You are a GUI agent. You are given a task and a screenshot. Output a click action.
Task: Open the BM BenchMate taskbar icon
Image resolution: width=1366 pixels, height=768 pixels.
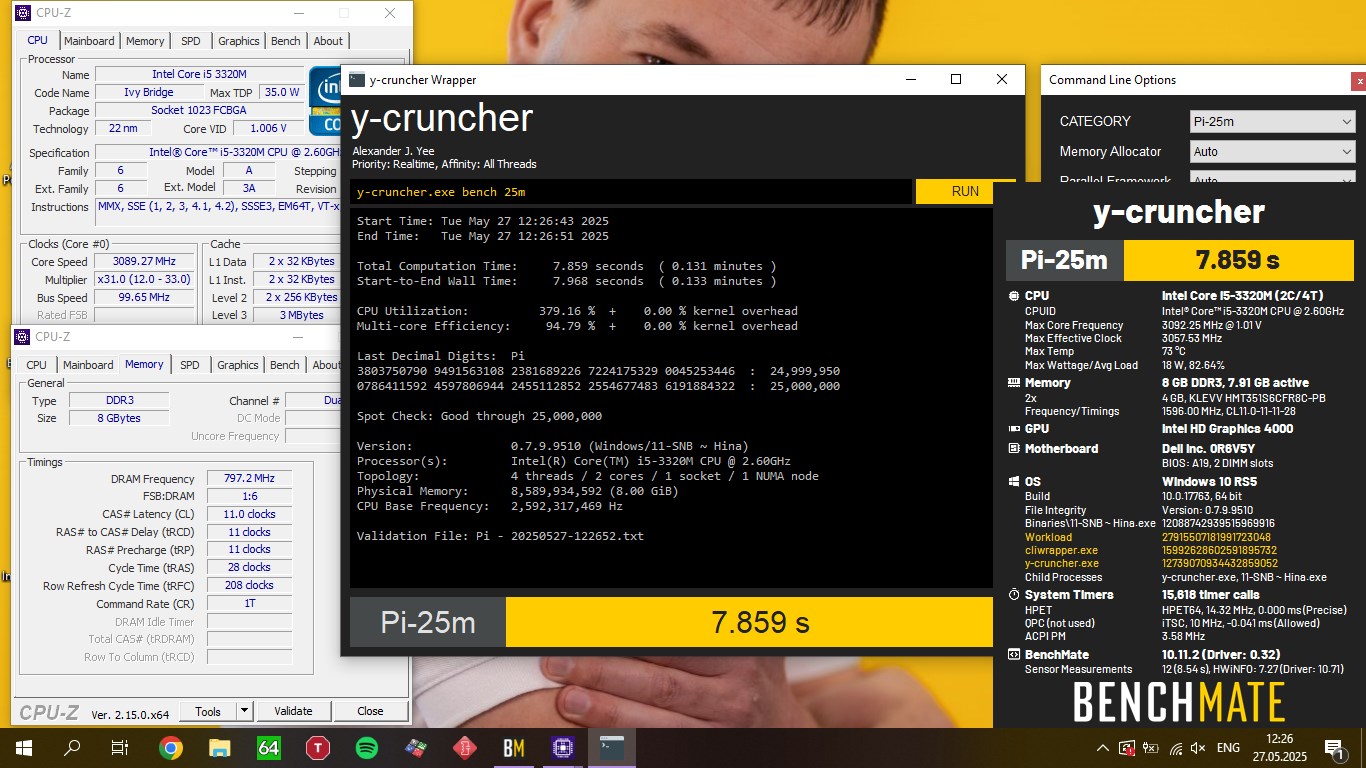[514, 747]
